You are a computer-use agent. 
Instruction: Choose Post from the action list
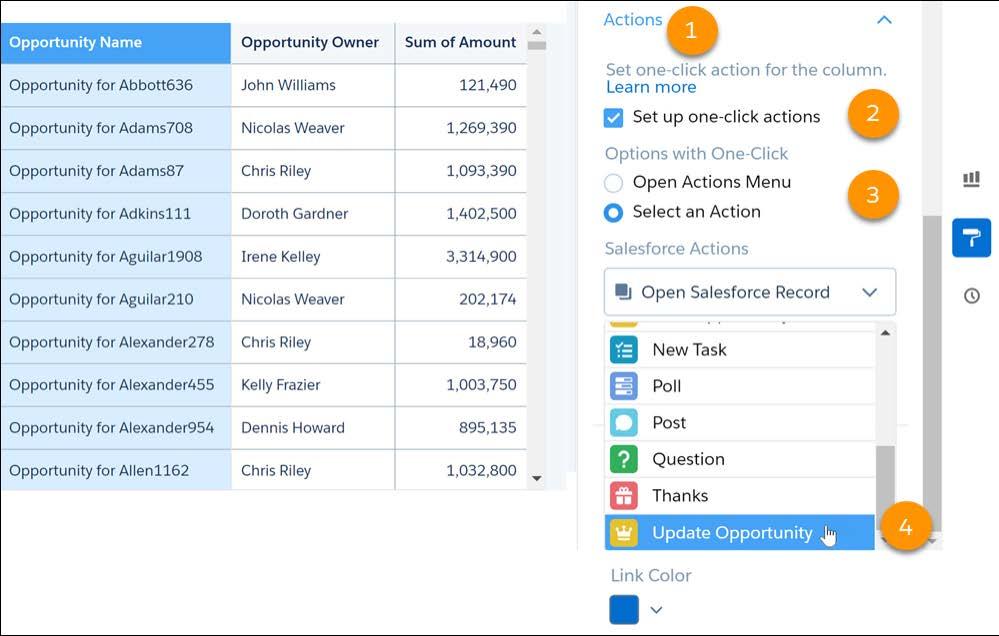click(x=740, y=423)
